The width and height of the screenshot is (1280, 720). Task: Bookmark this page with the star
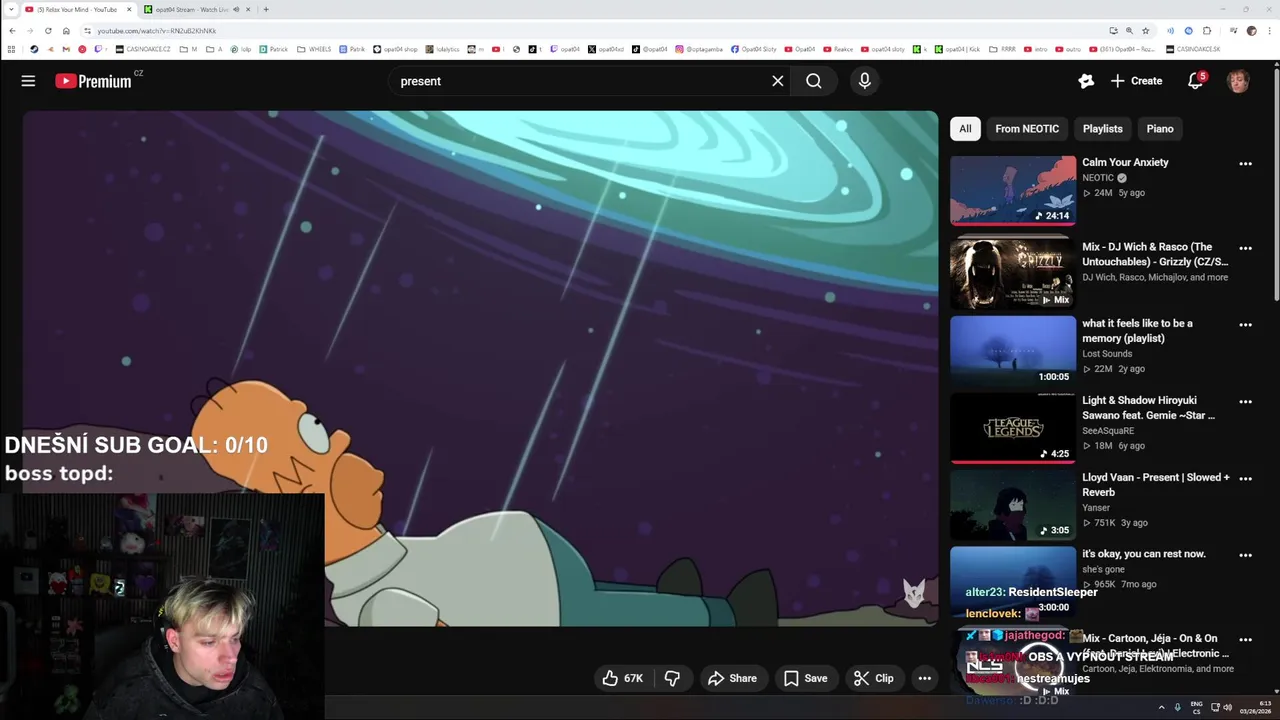coord(1146,31)
